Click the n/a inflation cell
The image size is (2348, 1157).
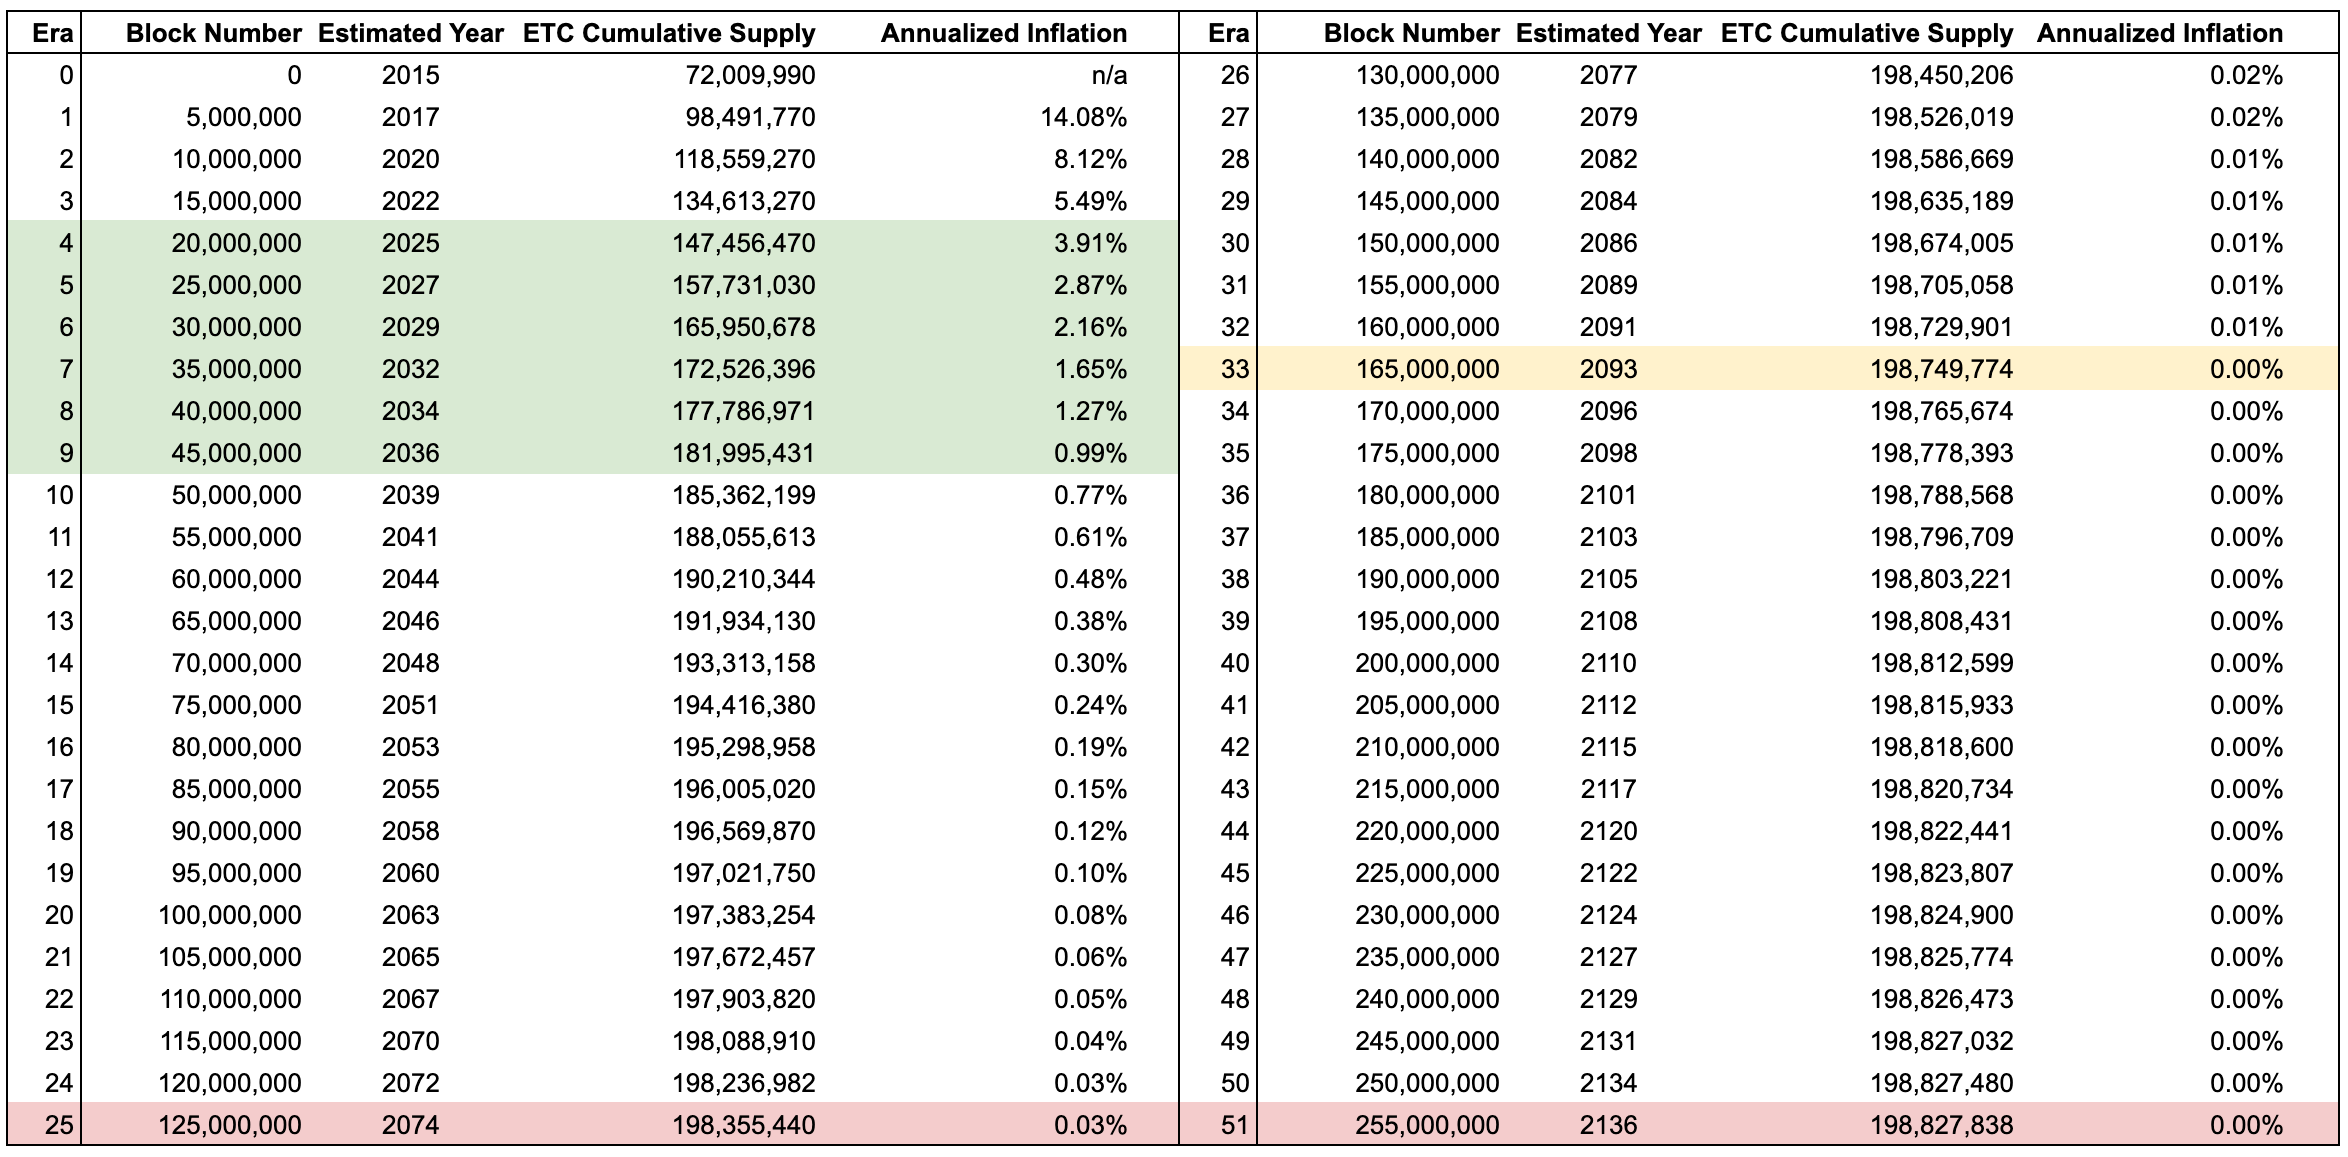pos(1107,75)
